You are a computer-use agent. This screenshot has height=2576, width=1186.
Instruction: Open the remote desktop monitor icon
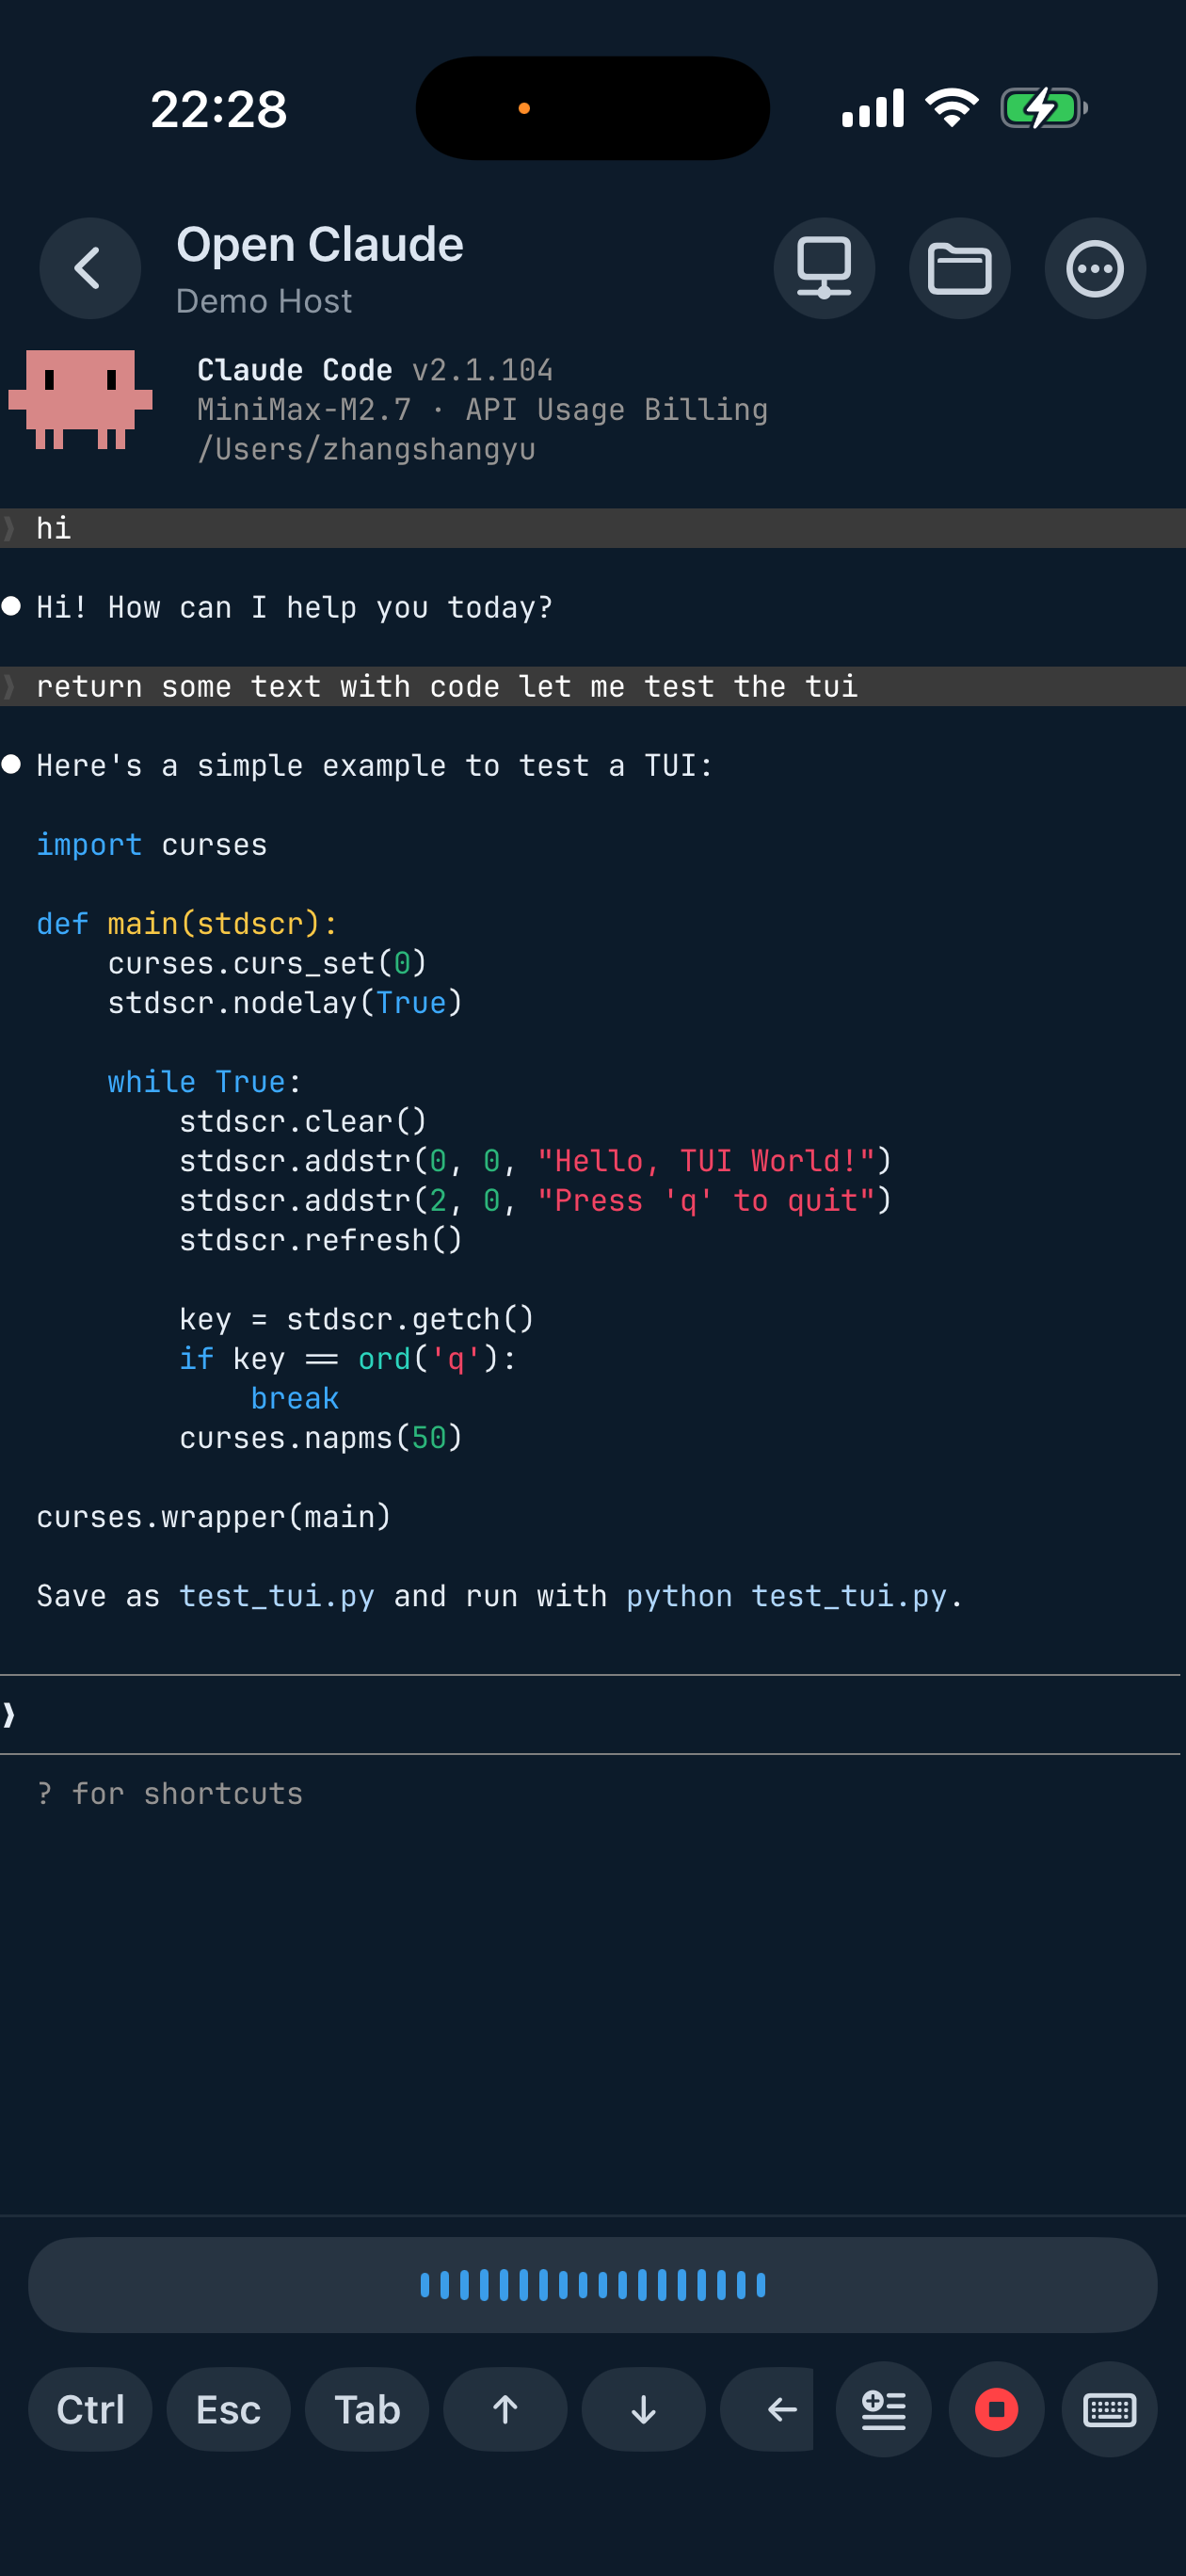pos(824,268)
